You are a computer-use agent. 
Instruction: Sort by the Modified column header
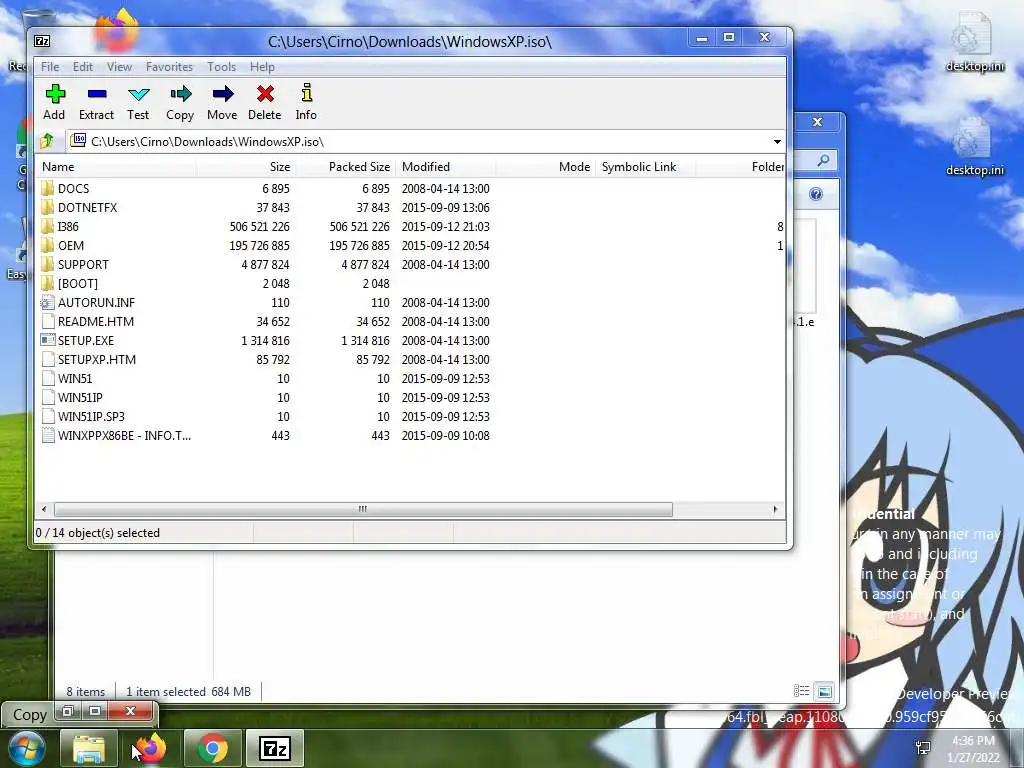coord(445,167)
